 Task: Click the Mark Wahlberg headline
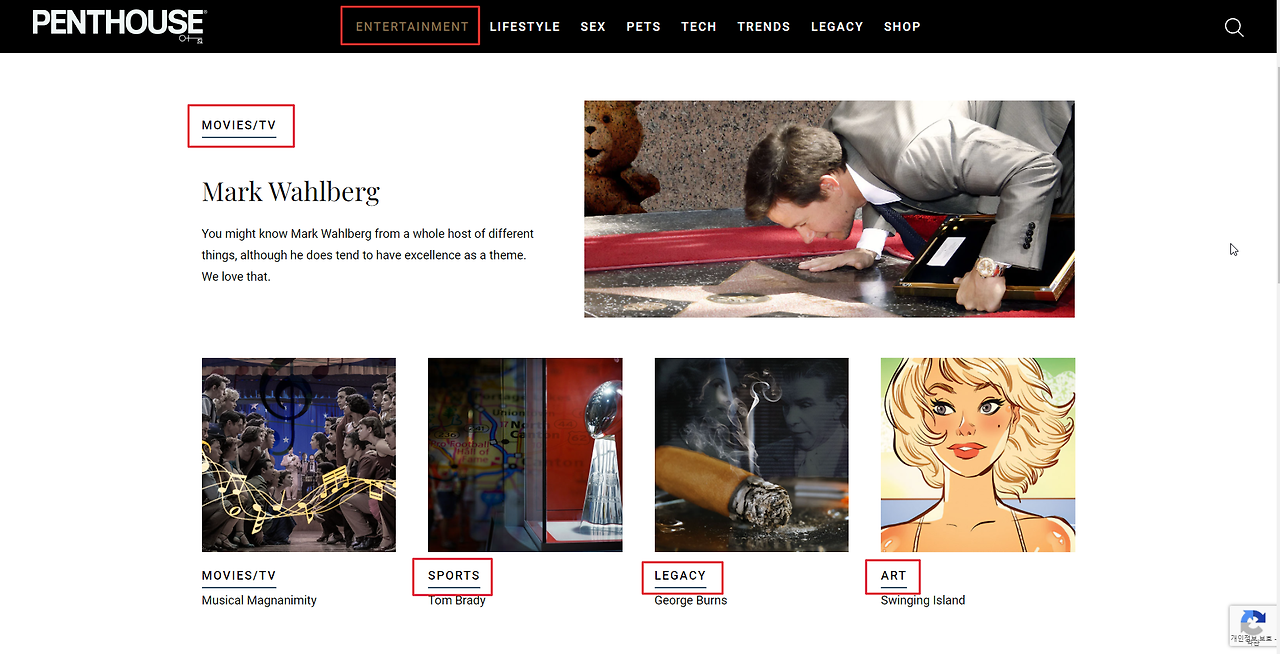291,191
